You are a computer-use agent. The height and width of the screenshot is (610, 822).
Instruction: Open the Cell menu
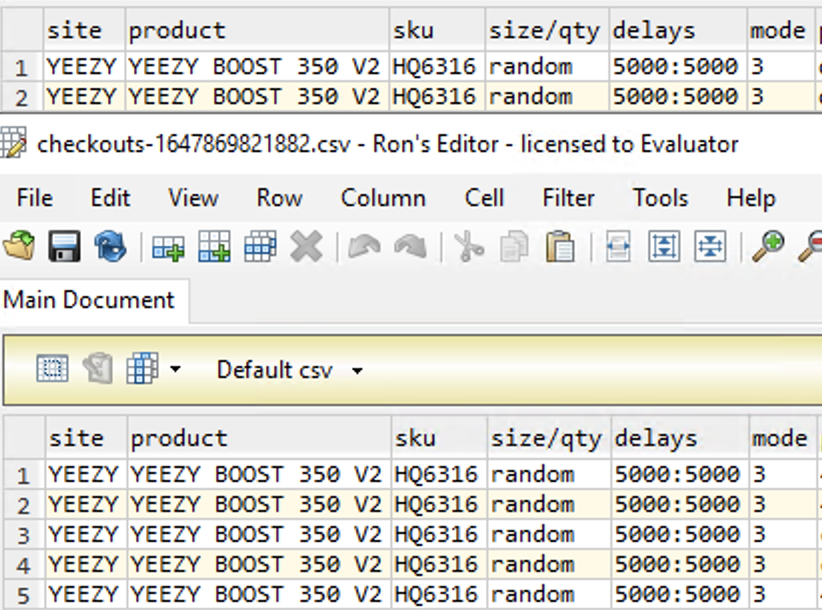coord(484,198)
